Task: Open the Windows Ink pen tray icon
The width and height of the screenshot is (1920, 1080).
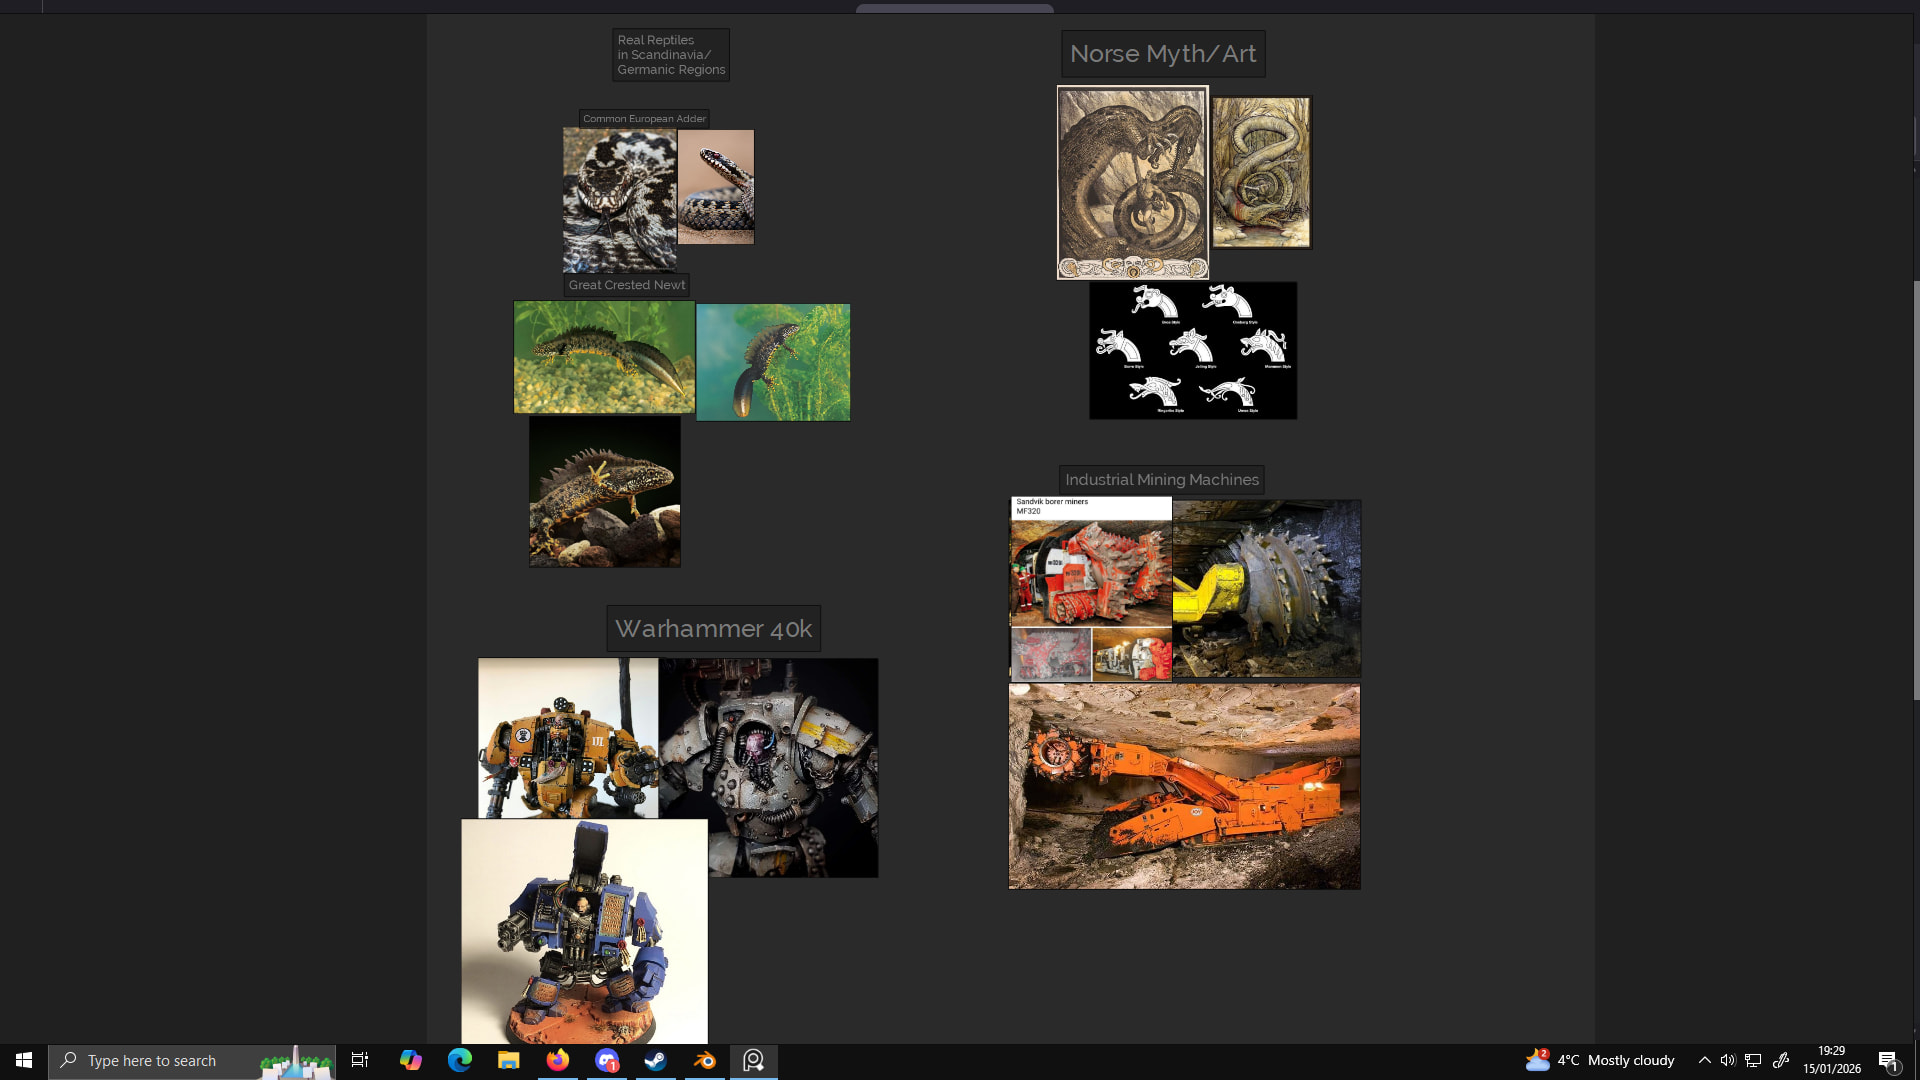Action: pyautogui.click(x=1781, y=1060)
